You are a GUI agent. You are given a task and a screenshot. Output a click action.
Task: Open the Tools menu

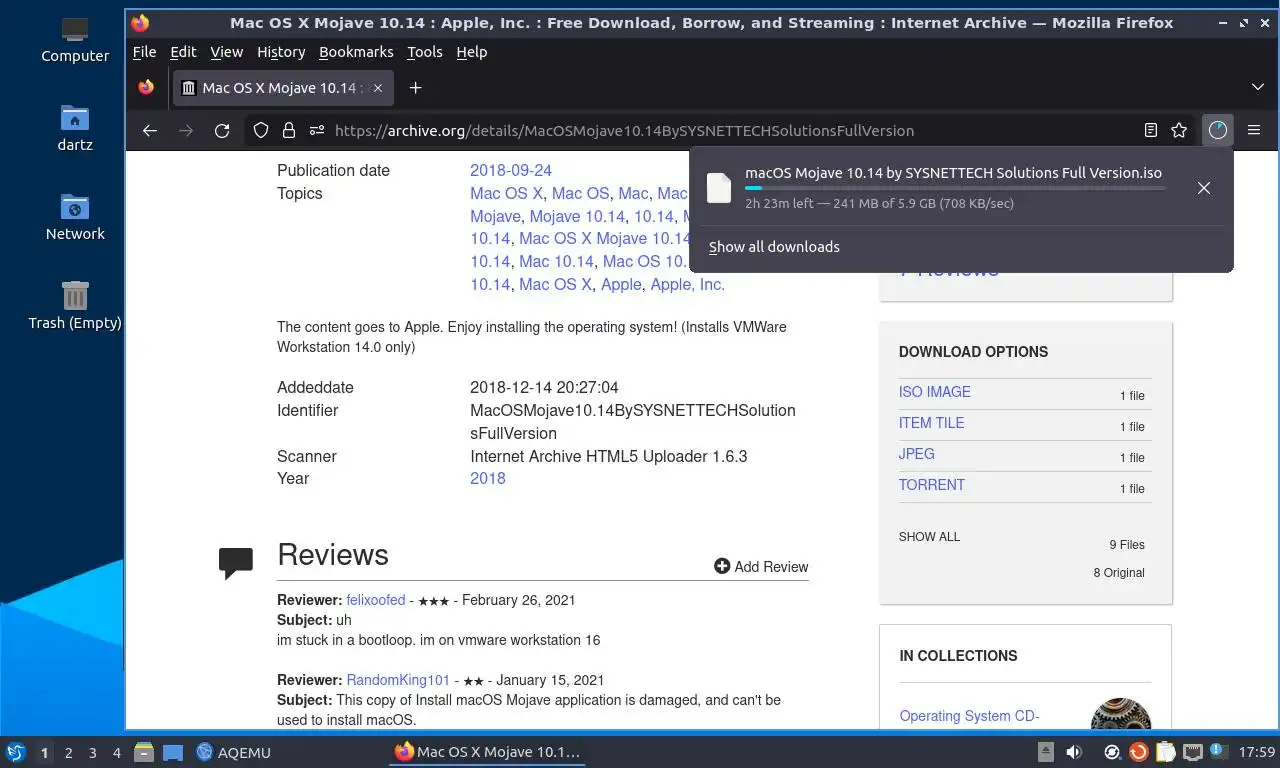424,52
